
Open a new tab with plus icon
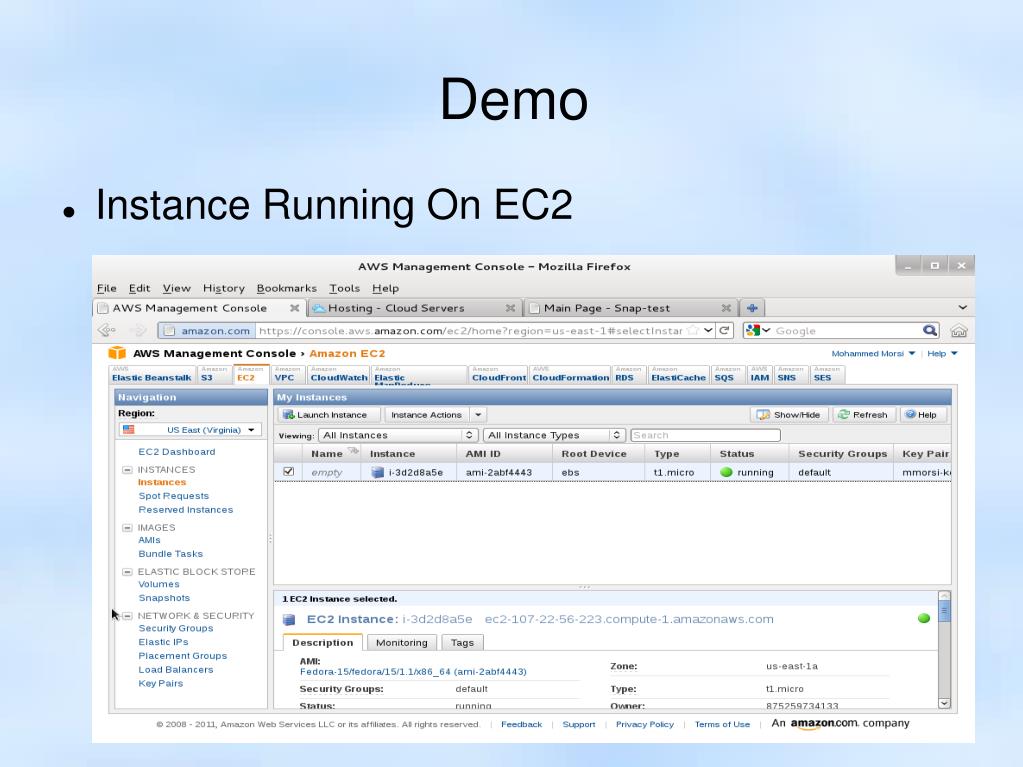click(752, 308)
